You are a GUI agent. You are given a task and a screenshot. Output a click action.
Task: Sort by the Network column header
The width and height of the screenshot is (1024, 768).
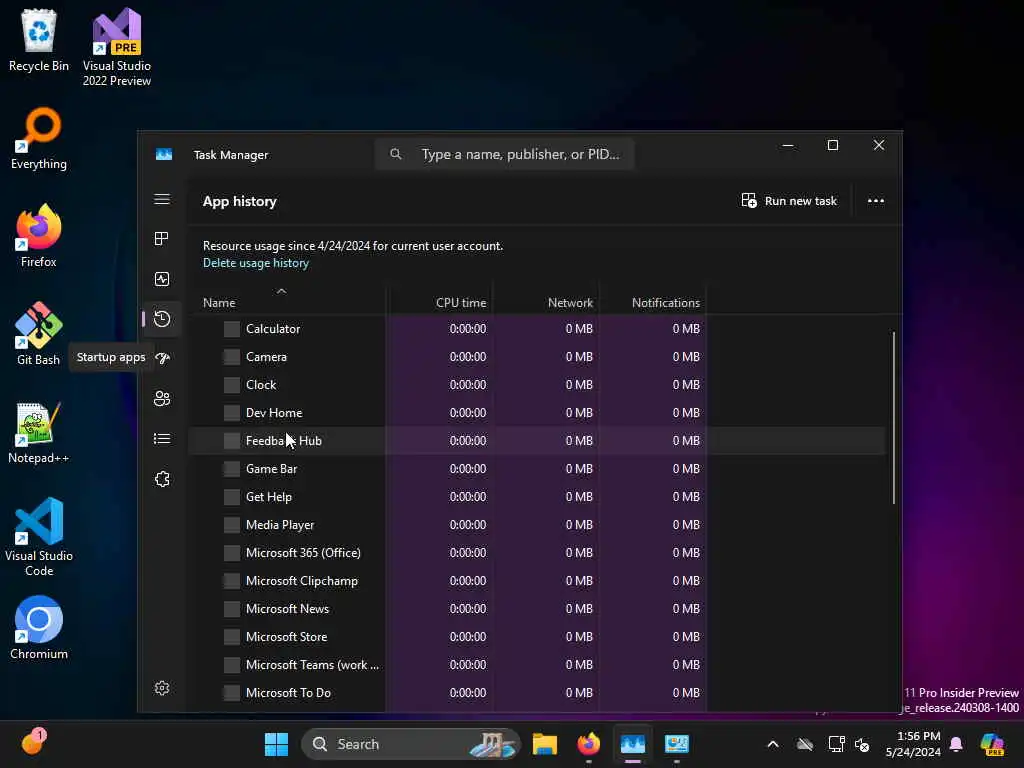point(546,303)
